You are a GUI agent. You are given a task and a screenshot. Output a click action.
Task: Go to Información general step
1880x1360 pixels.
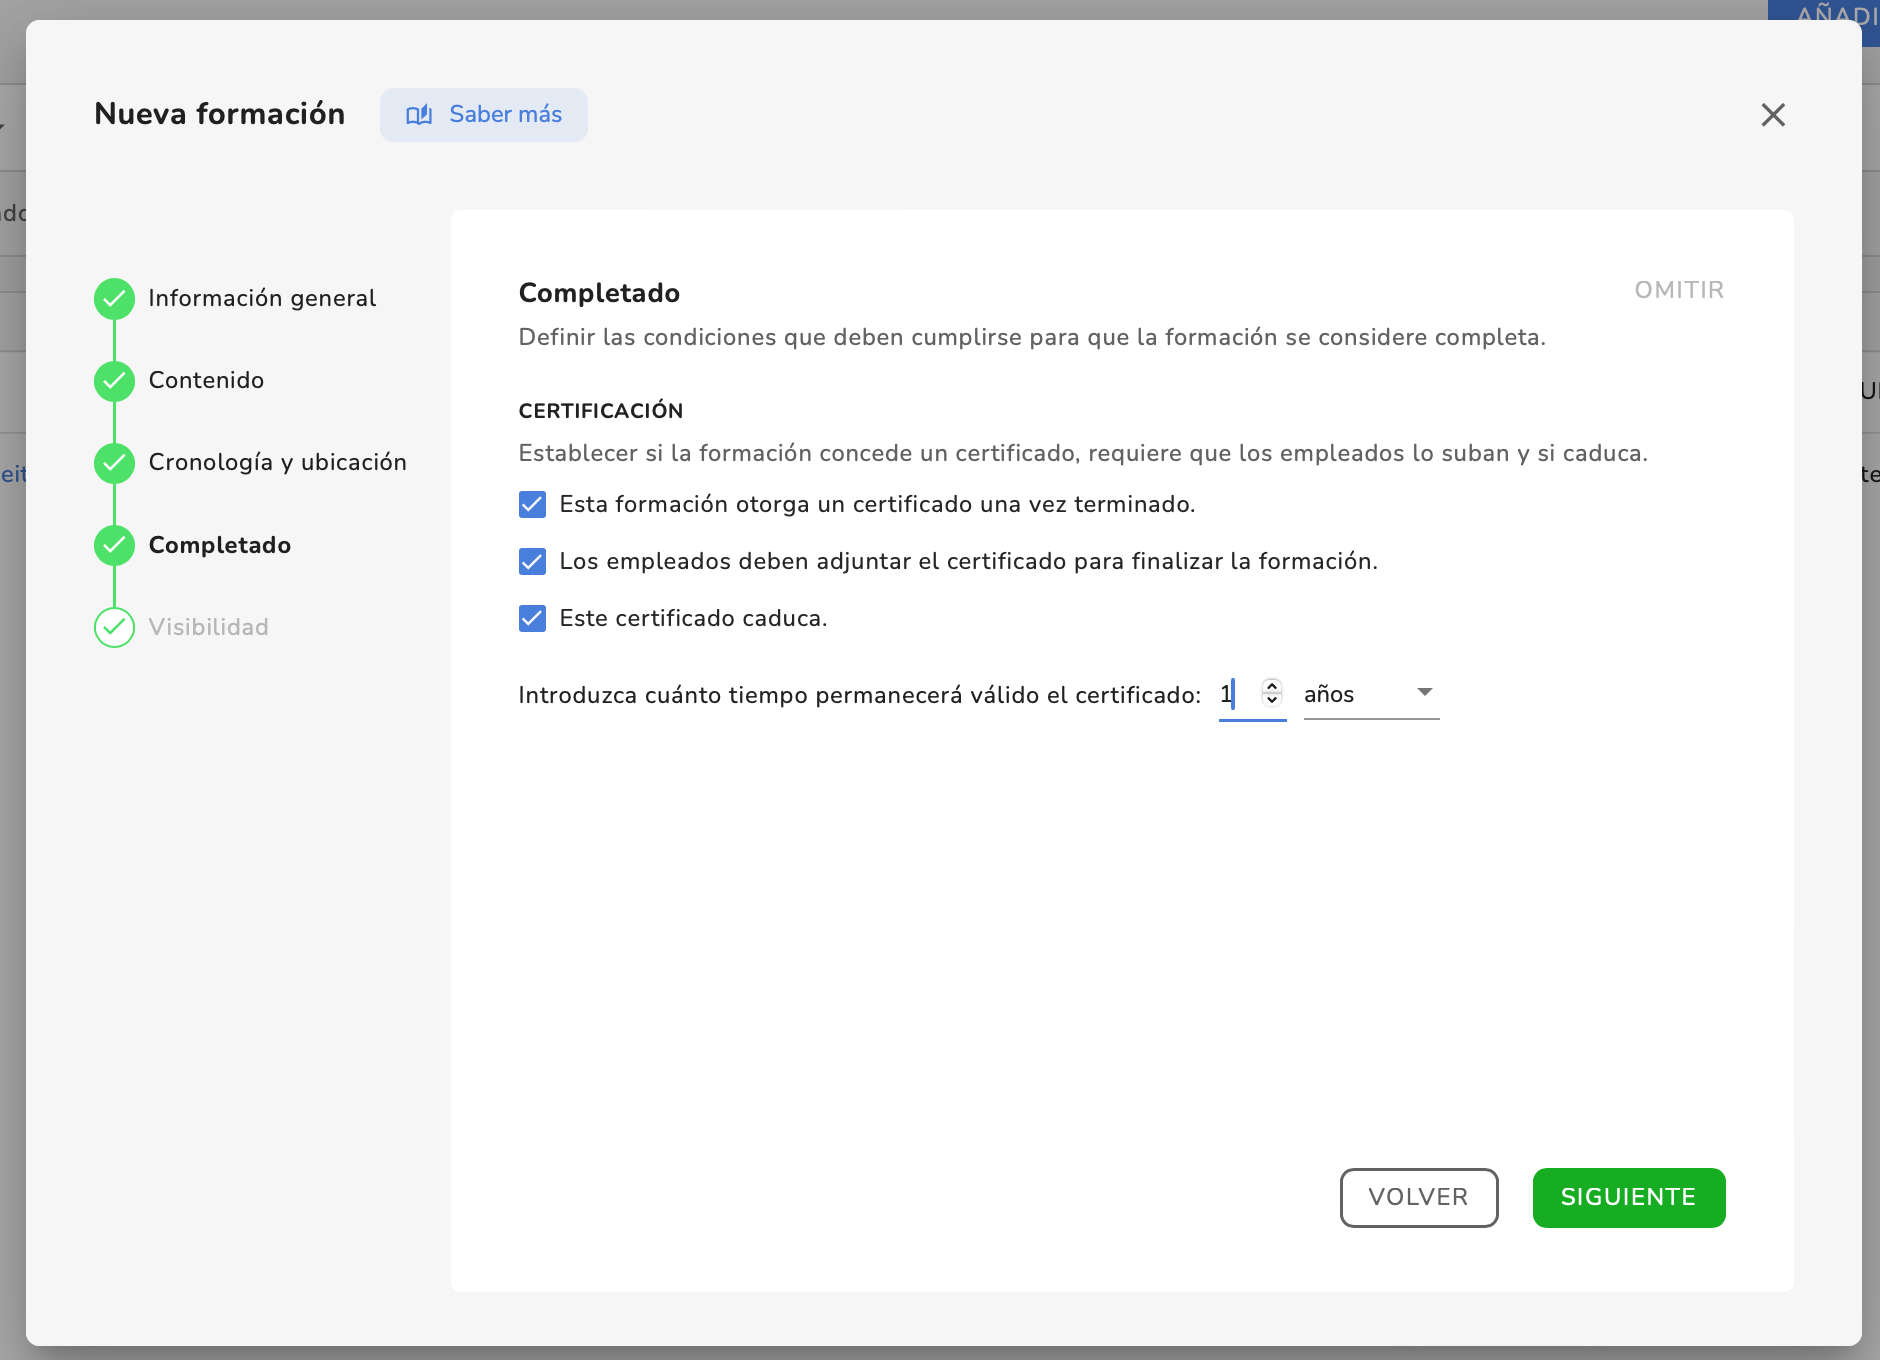[x=262, y=298]
